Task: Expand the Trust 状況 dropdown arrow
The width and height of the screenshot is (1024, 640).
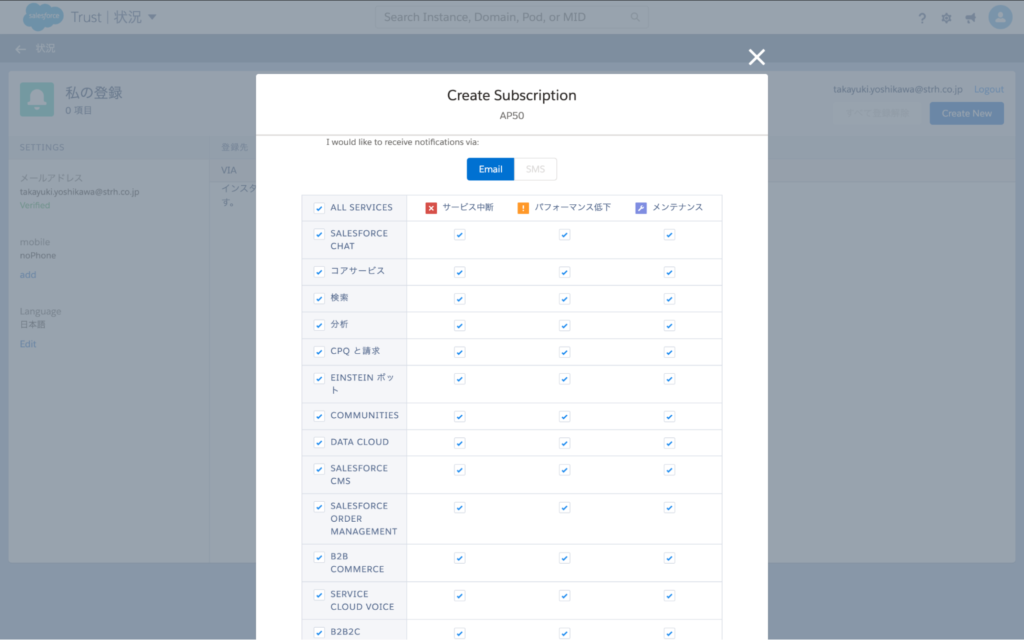Action: point(152,17)
